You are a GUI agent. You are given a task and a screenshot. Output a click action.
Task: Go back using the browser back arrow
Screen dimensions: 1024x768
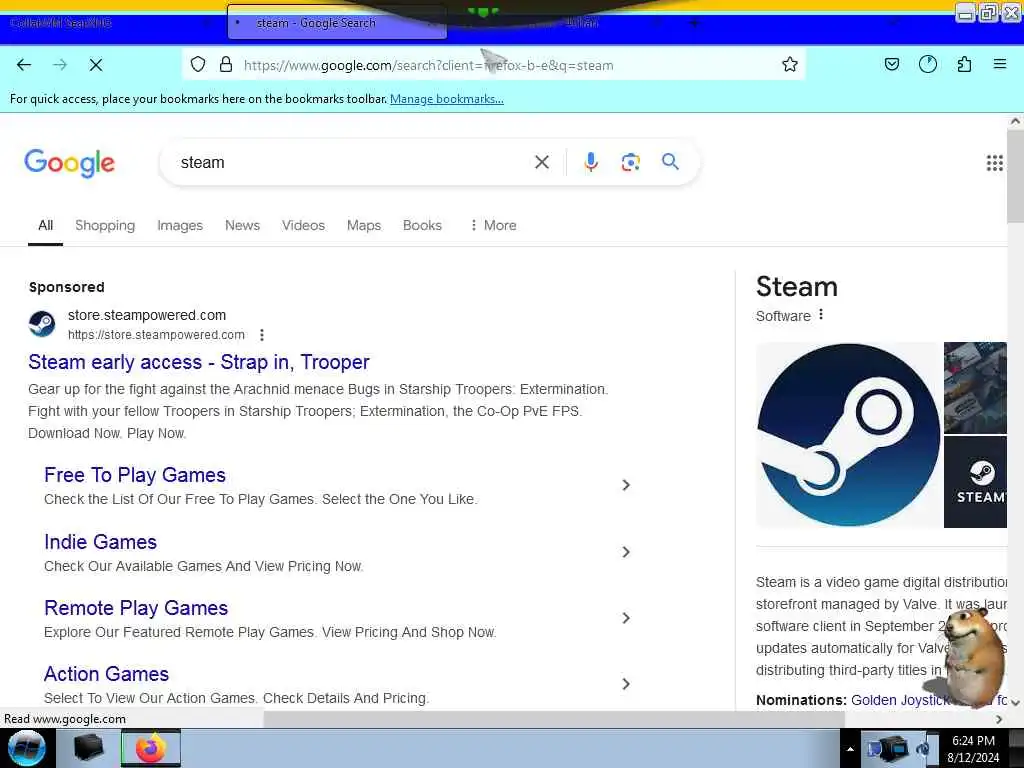point(24,65)
